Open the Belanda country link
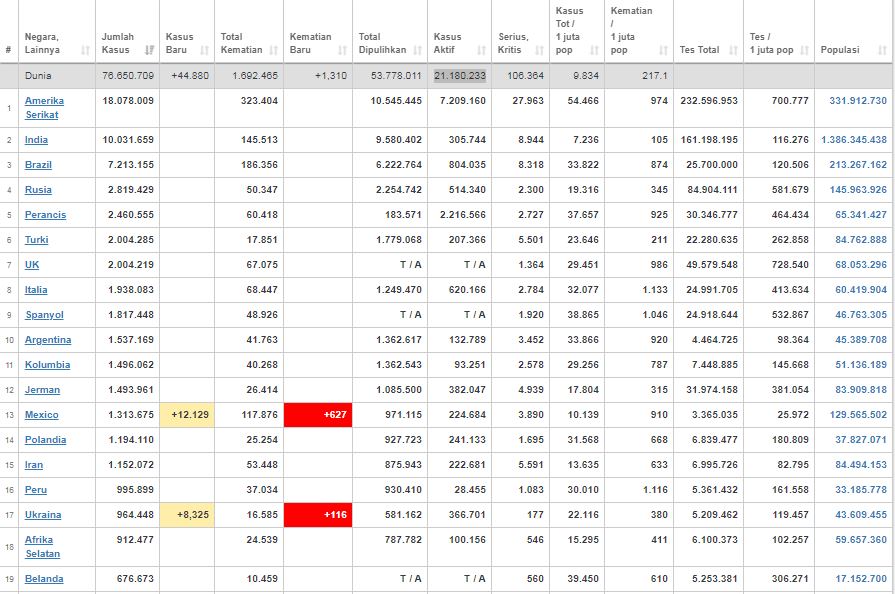This screenshot has height=594, width=895. (x=44, y=579)
